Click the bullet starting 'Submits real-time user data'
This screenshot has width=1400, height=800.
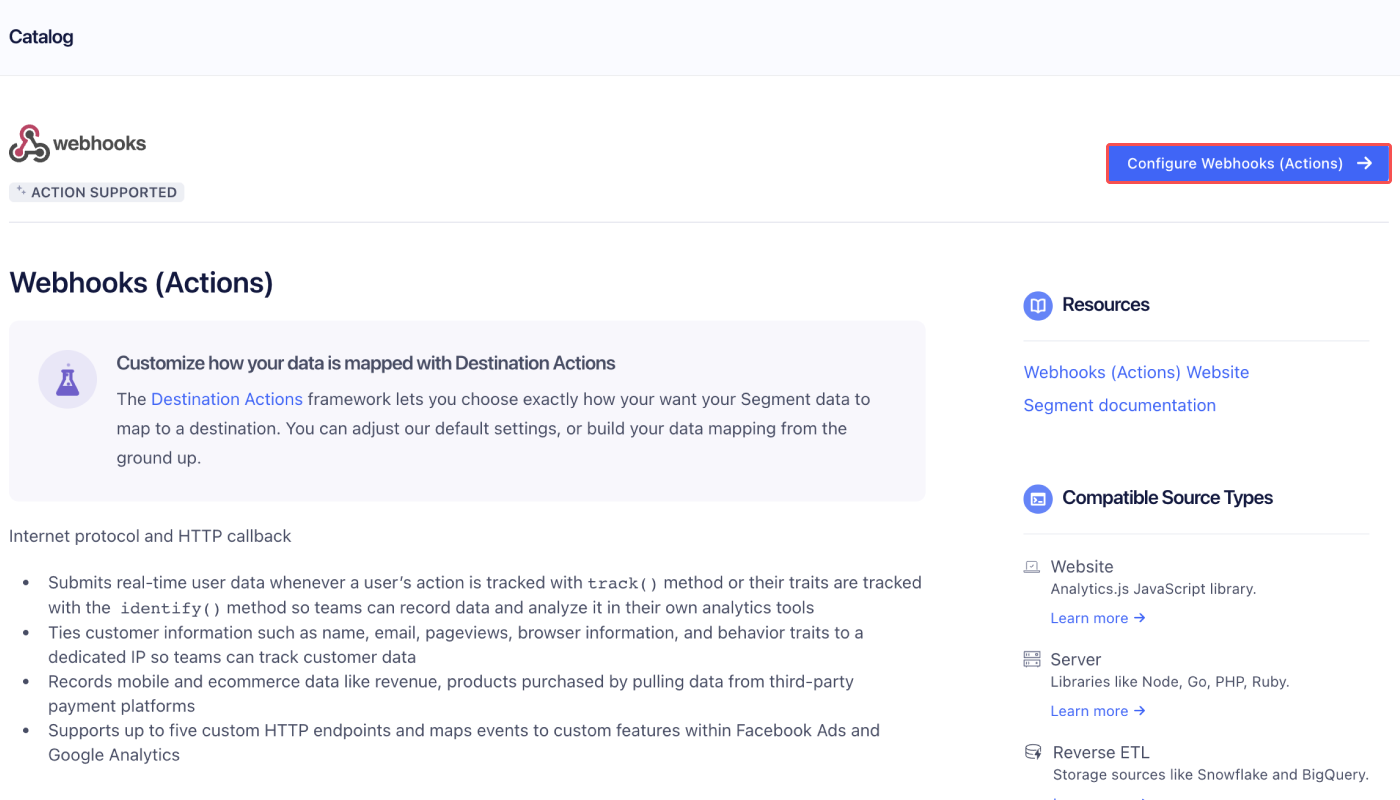(x=485, y=595)
